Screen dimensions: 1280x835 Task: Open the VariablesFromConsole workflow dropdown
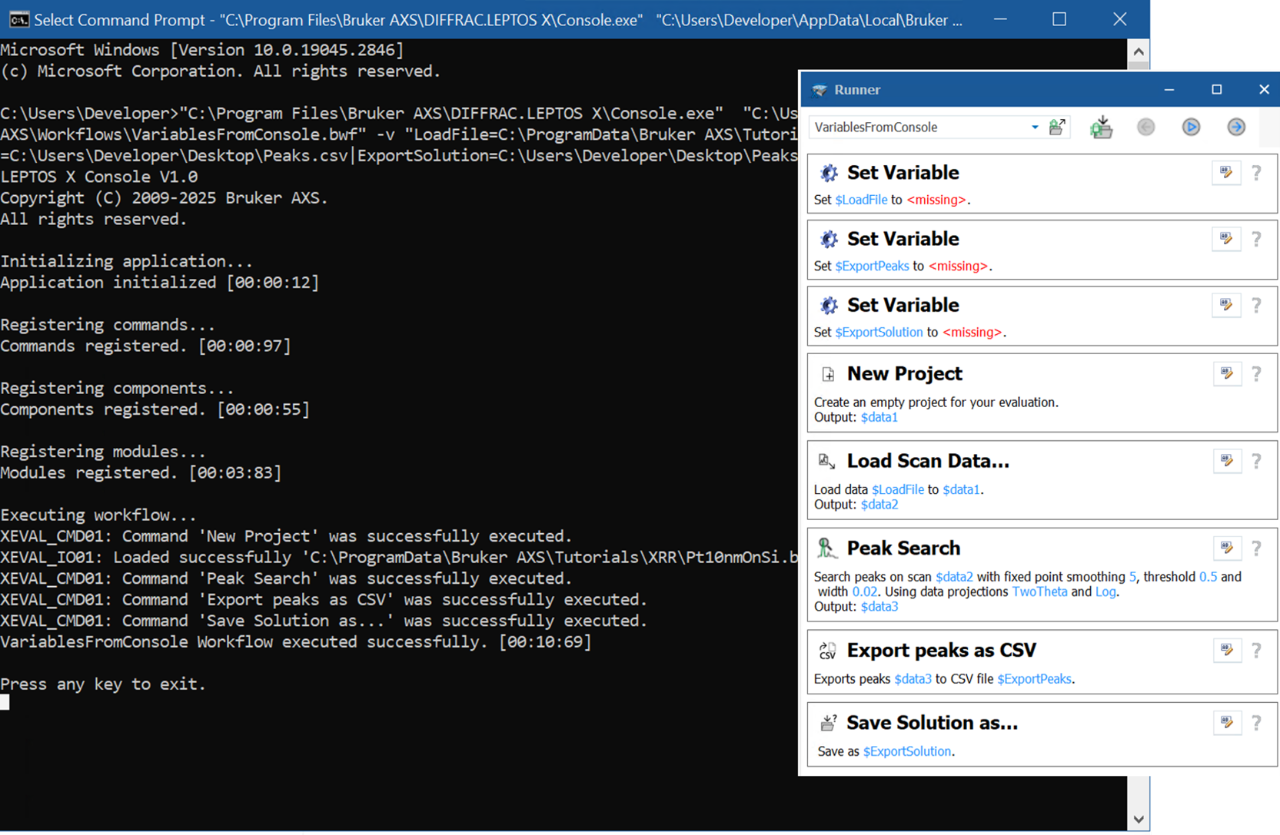pos(1034,127)
